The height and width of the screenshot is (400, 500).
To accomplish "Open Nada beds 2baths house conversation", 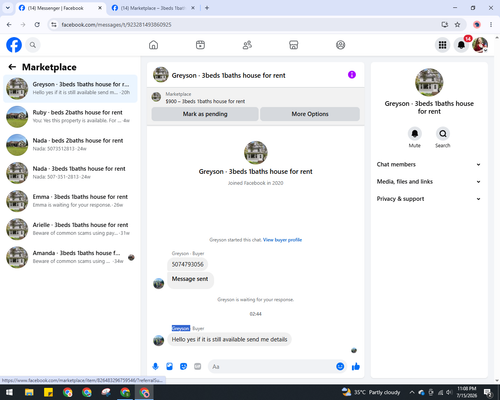I will tap(70, 145).
